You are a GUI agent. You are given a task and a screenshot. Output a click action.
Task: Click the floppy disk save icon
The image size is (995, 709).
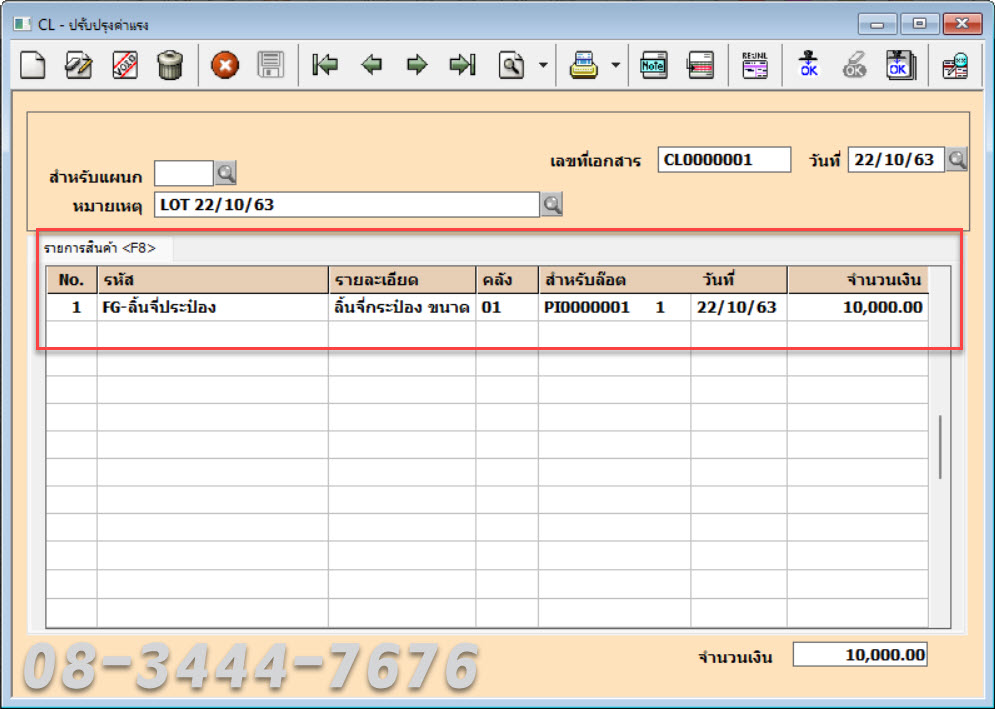[x=270, y=65]
